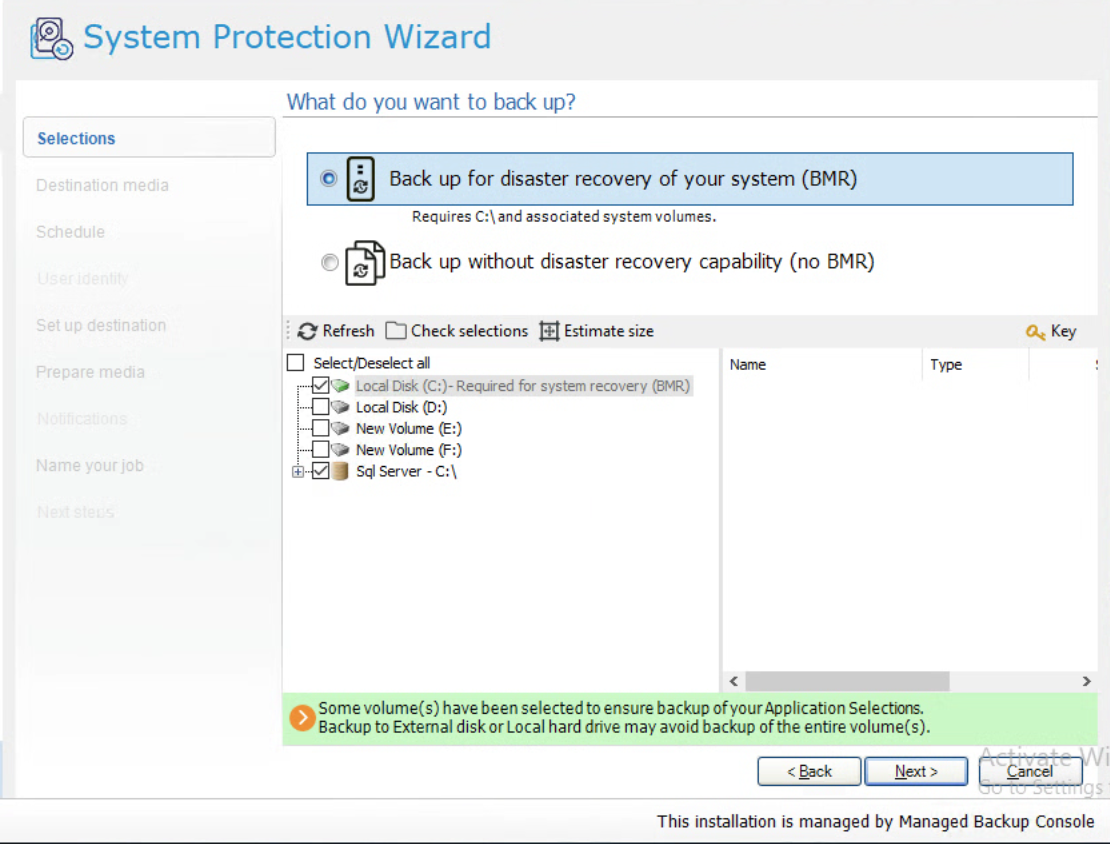The width and height of the screenshot is (1110, 844).
Task: Click the Sql Server database icon
Action: point(341,472)
